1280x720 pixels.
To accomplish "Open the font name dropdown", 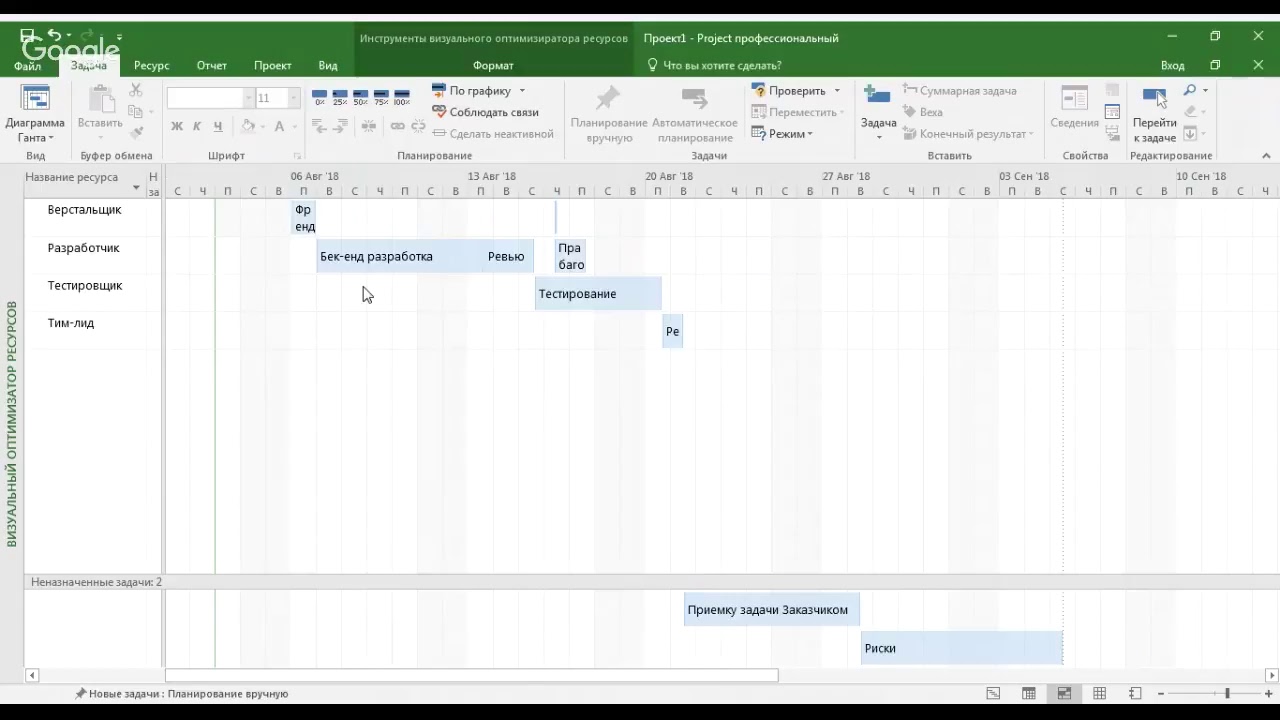I will [248, 98].
